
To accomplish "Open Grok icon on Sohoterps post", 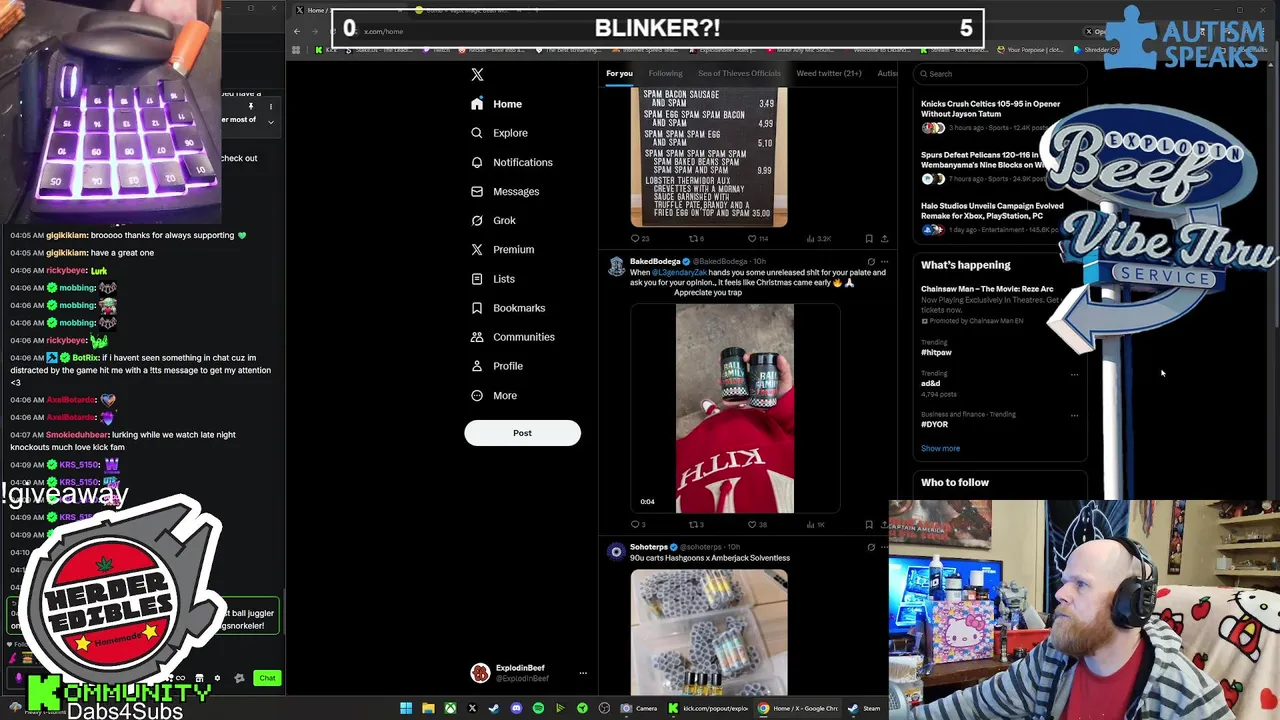I will [x=871, y=547].
